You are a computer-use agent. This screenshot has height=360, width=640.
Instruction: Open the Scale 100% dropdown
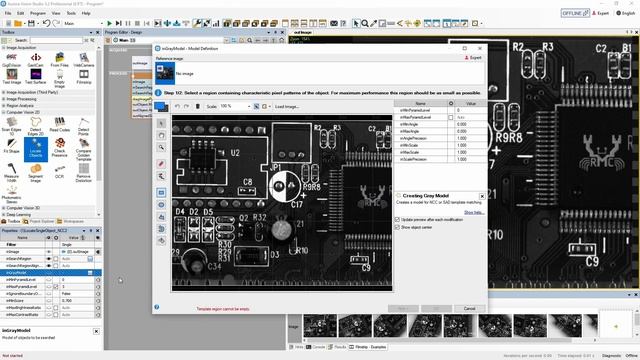point(249,106)
